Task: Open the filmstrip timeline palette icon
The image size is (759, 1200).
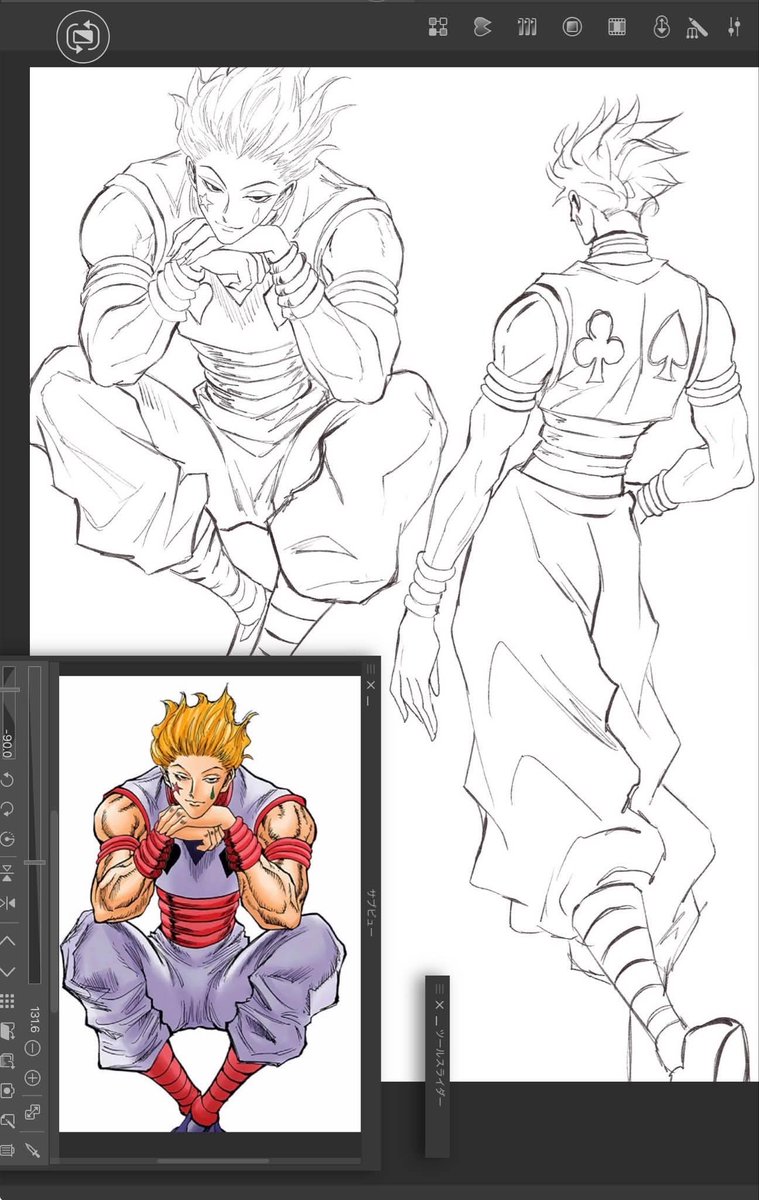Action: pyautogui.click(x=617, y=27)
